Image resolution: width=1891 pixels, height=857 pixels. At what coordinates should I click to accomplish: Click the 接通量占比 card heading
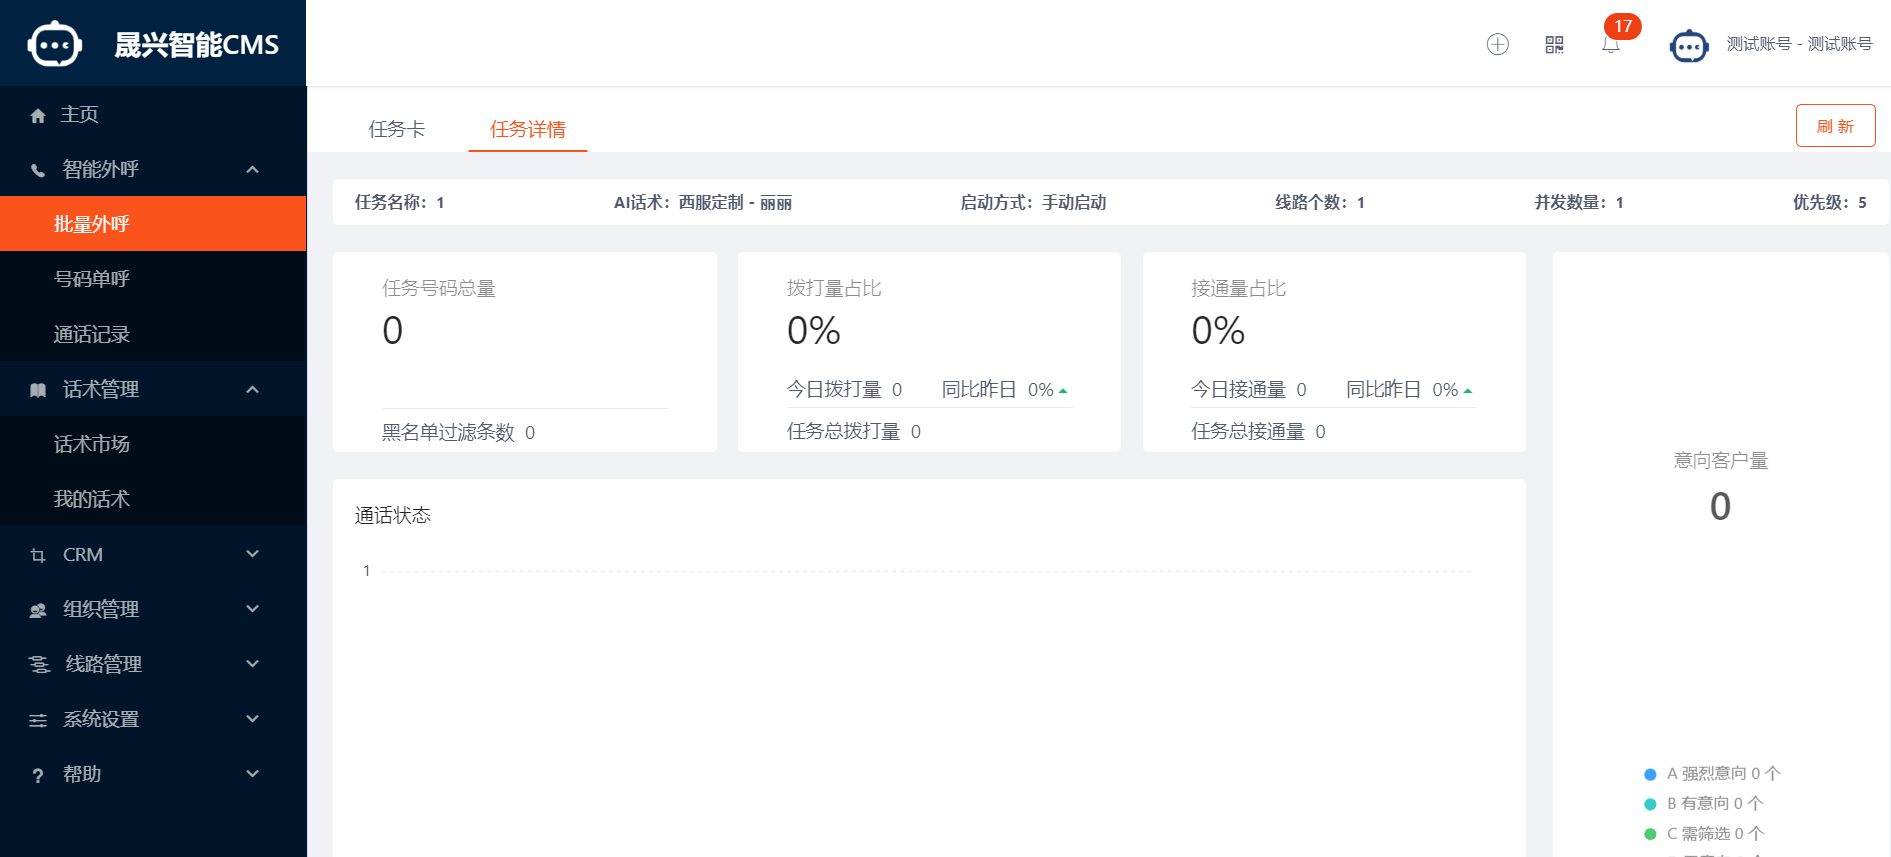[1238, 288]
